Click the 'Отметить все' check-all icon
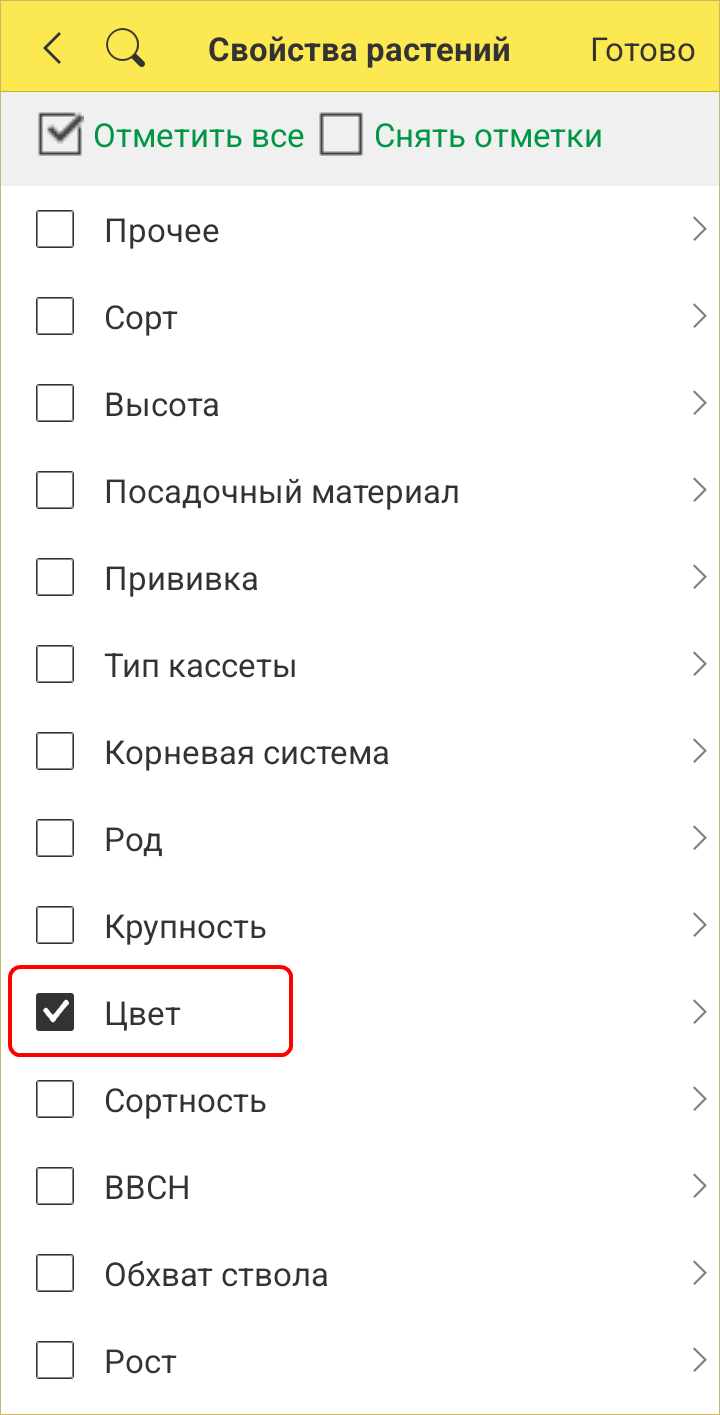 60,135
